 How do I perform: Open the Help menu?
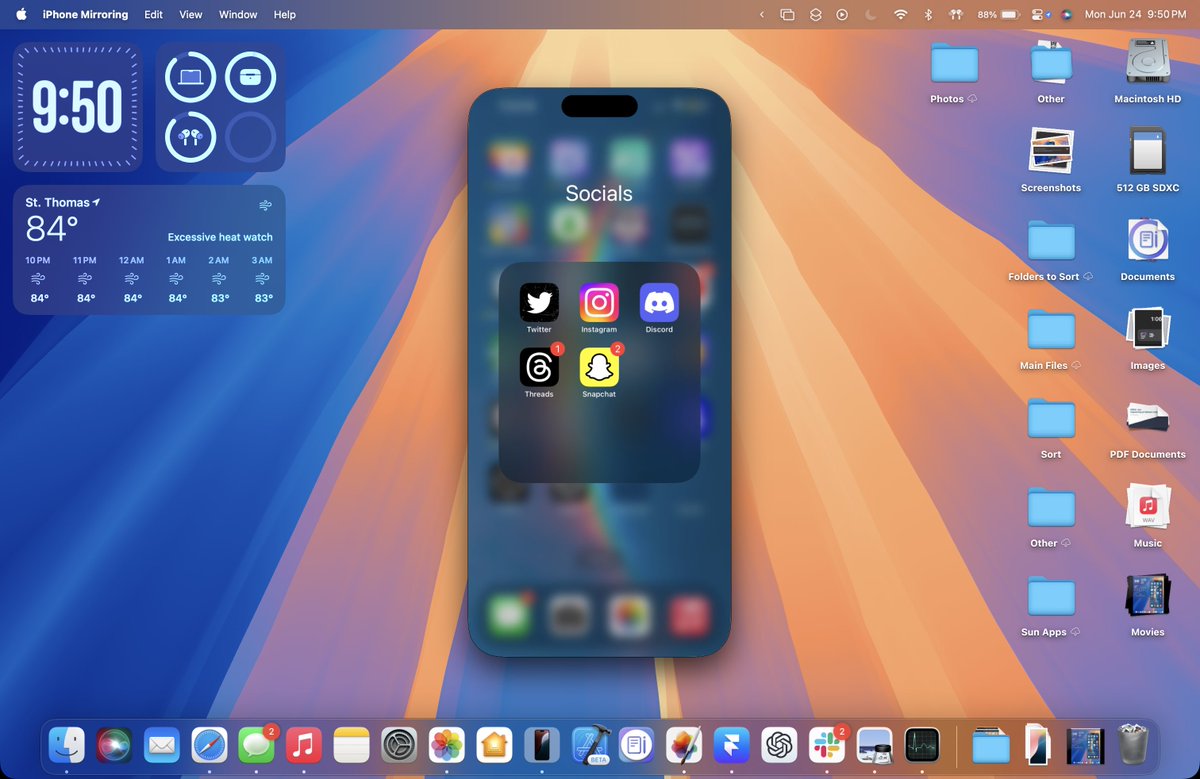(x=285, y=14)
